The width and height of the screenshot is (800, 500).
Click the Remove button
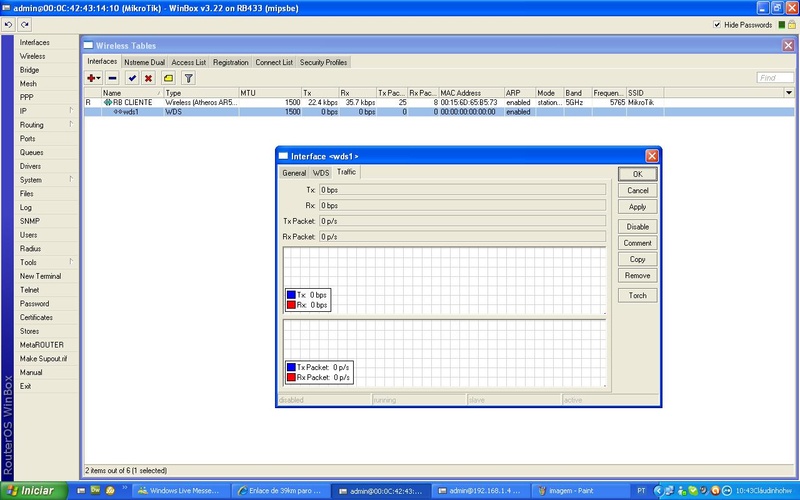(x=638, y=276)
